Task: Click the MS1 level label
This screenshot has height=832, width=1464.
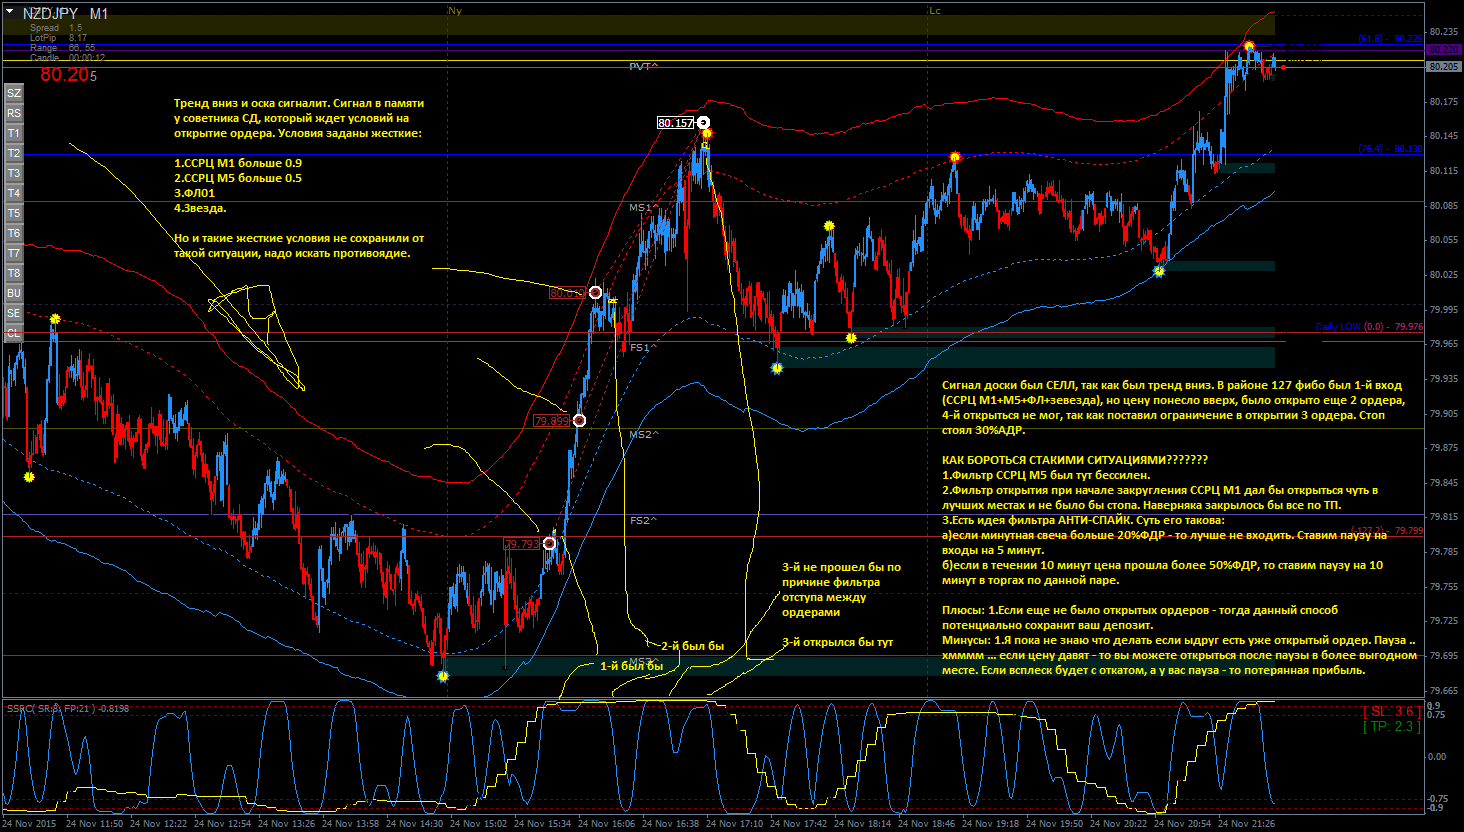Action: [642, 208]
